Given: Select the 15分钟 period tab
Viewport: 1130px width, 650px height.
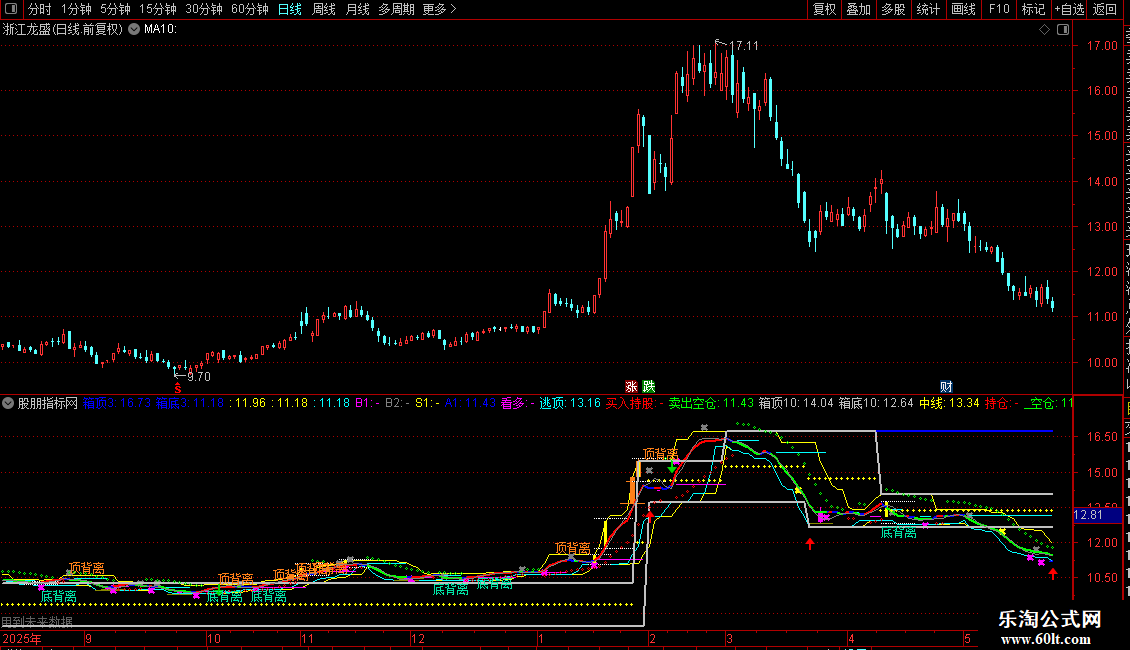Looking at the screenshot, I should [x=158, y=9].
